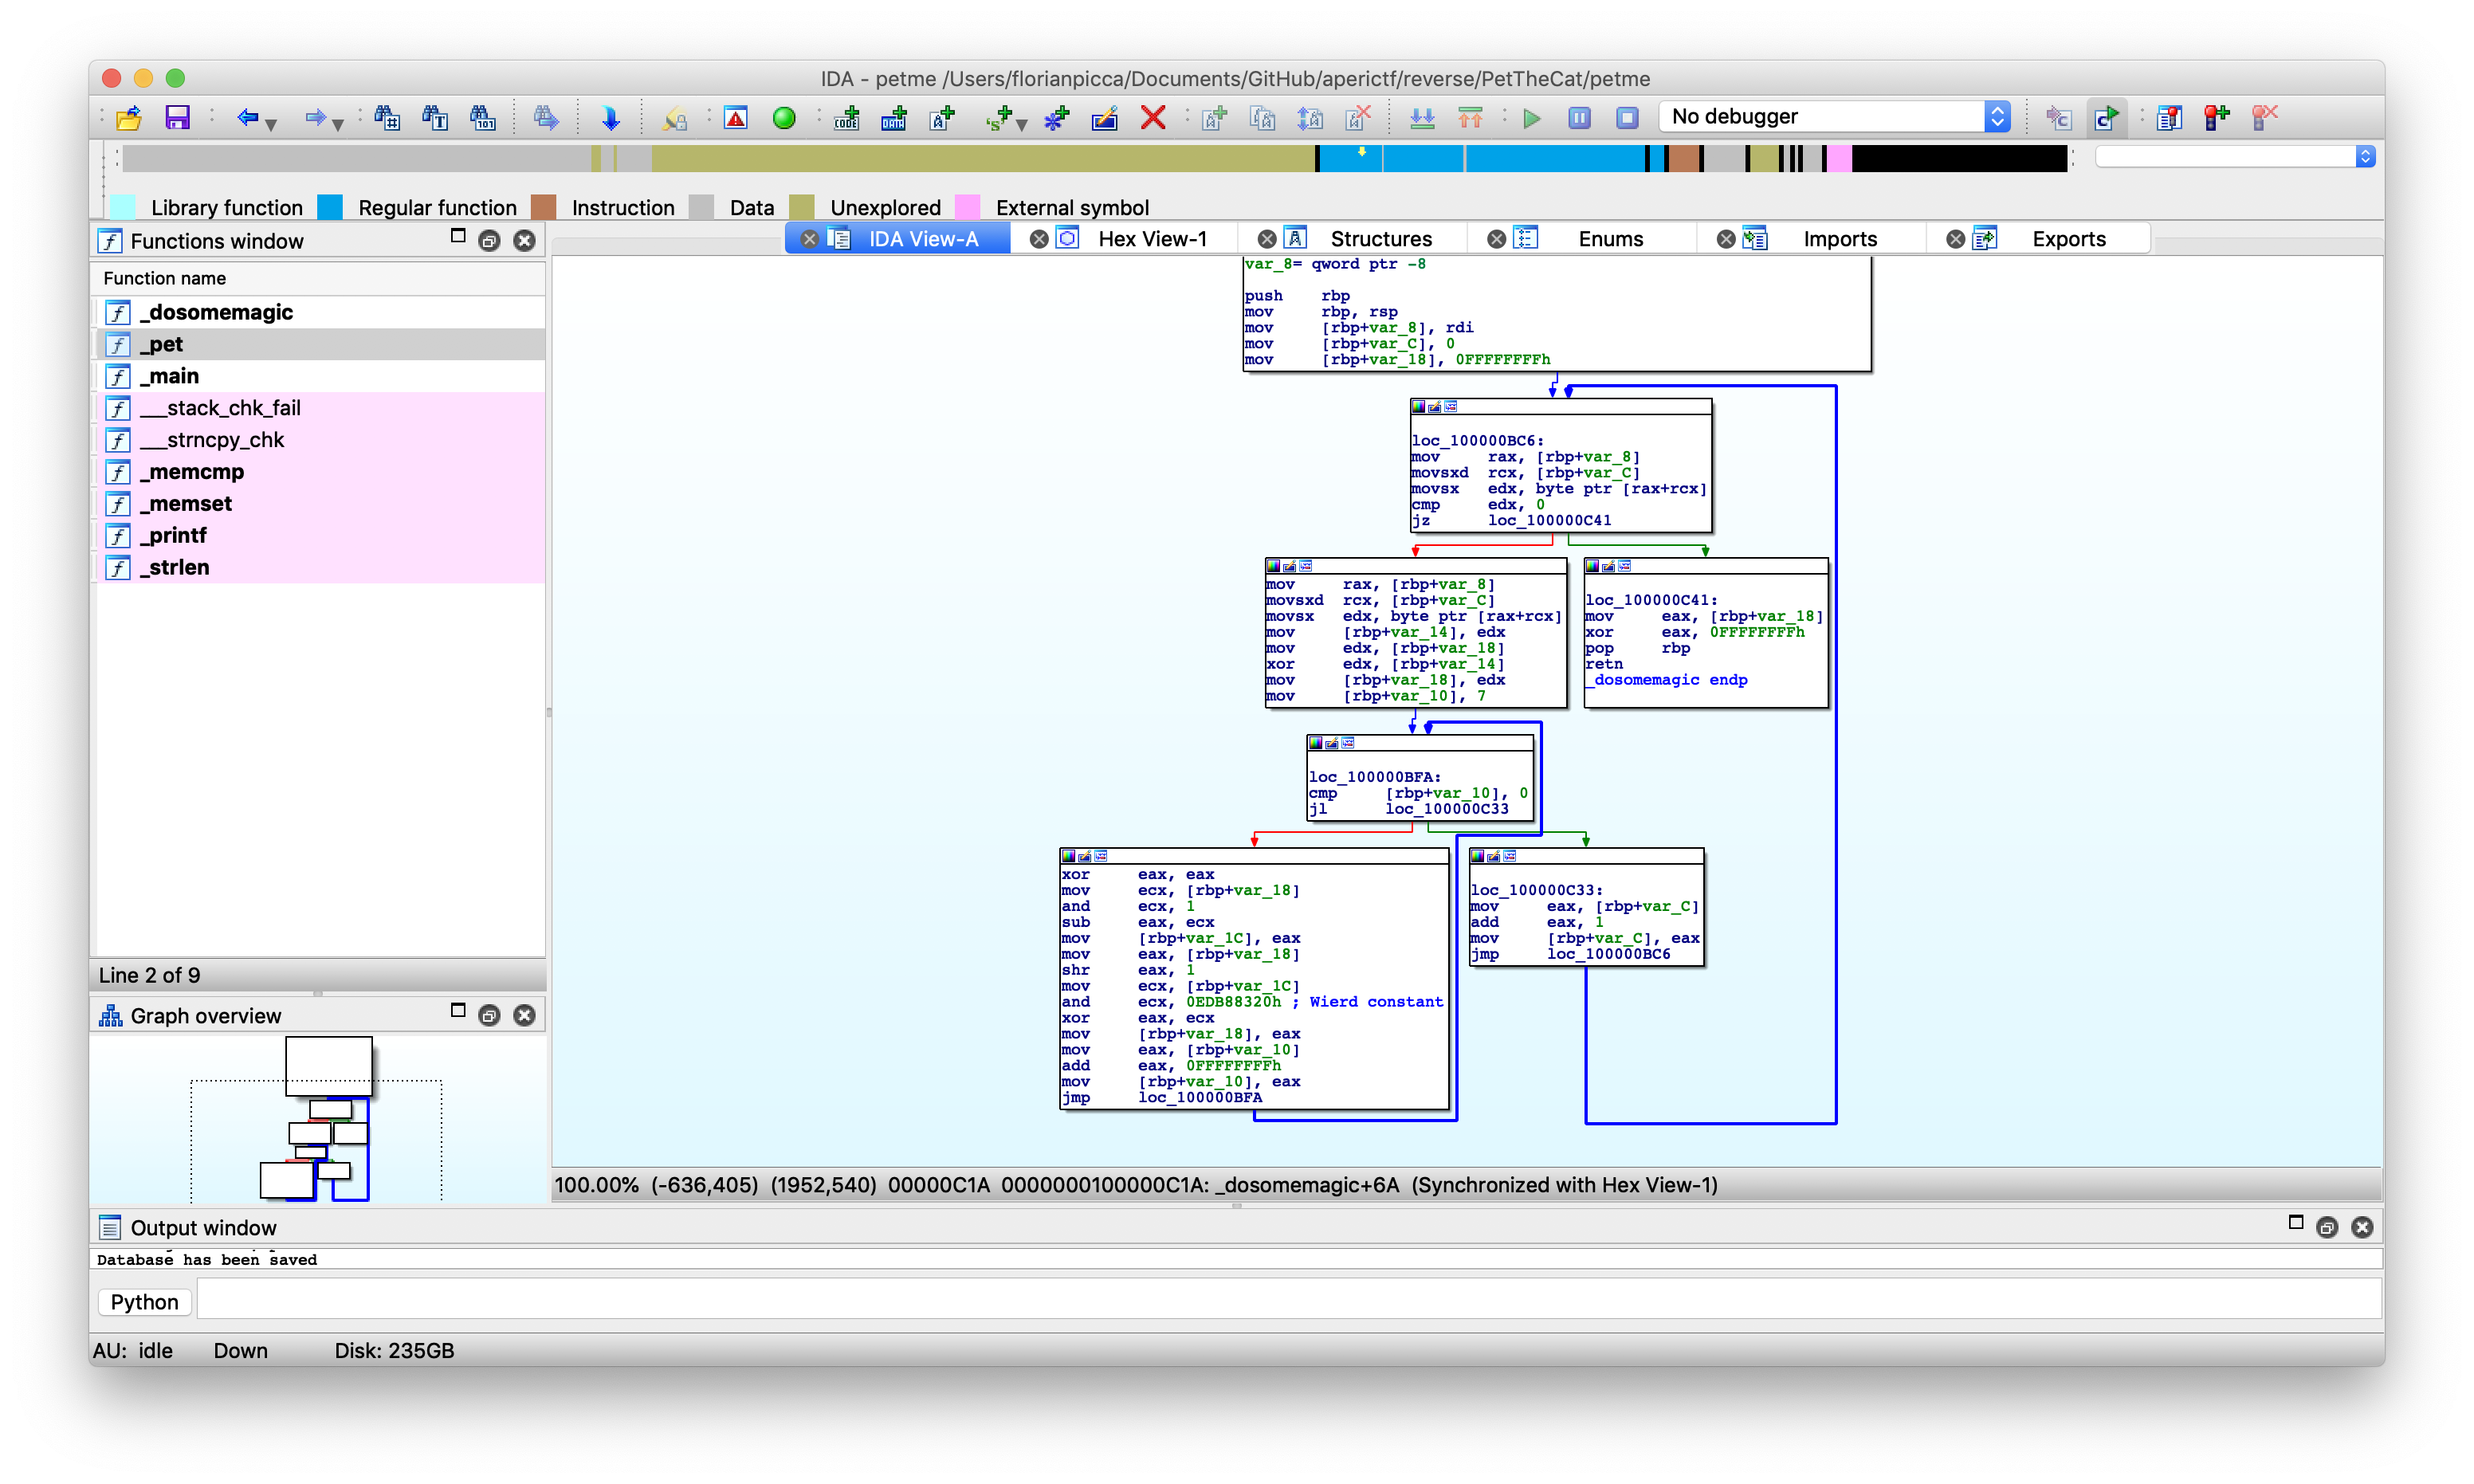This screenshot has height=1484, width=2474.
Task: Jump back with the blue left arrow
Action: point(247,118)
